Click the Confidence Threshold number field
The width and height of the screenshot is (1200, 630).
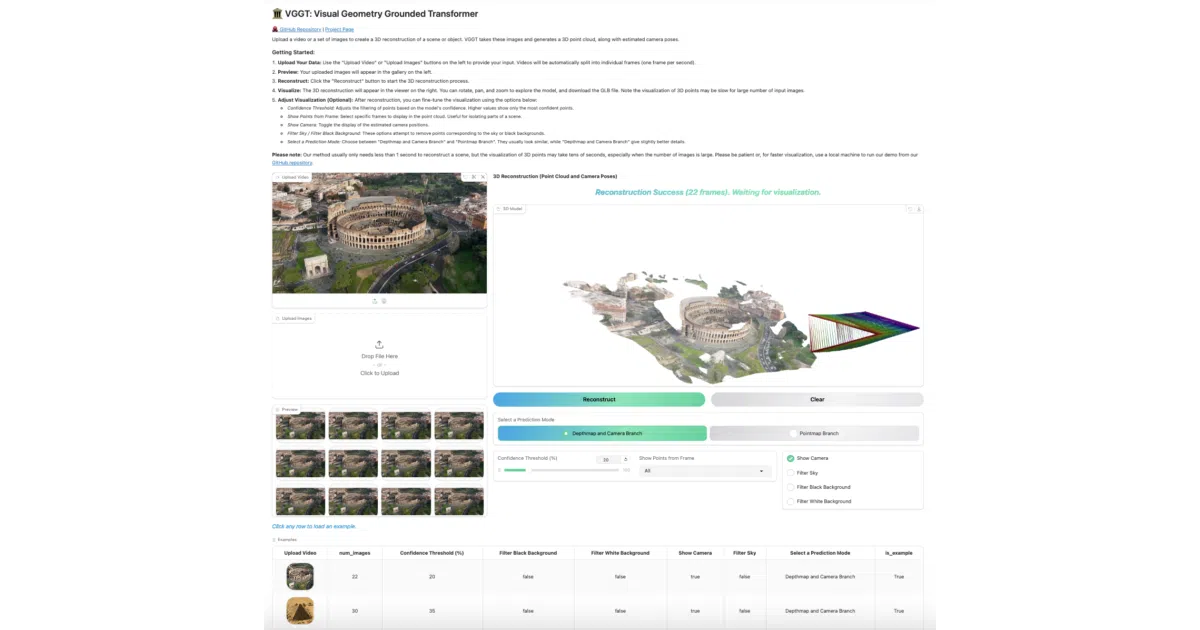click(x=606, y=459)
